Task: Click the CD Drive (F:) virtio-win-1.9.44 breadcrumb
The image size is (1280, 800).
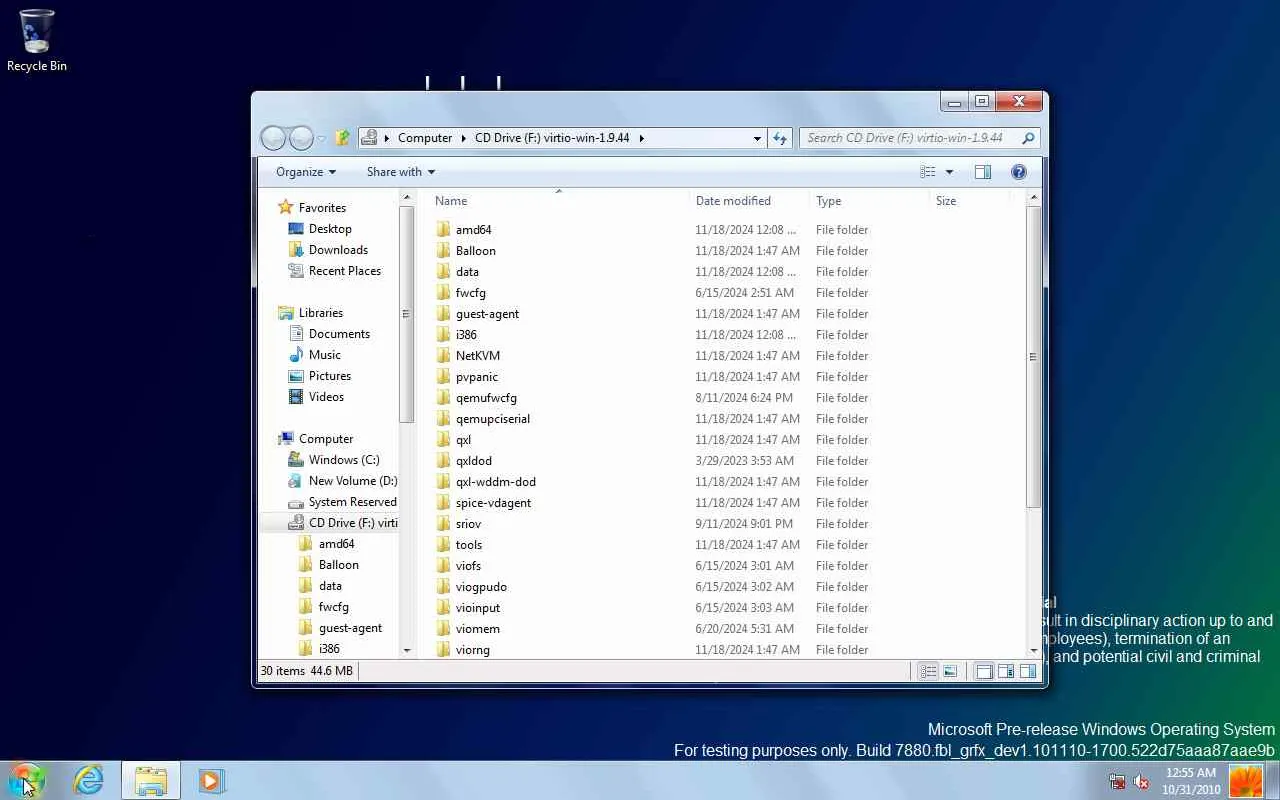Action: pos(552,138)
